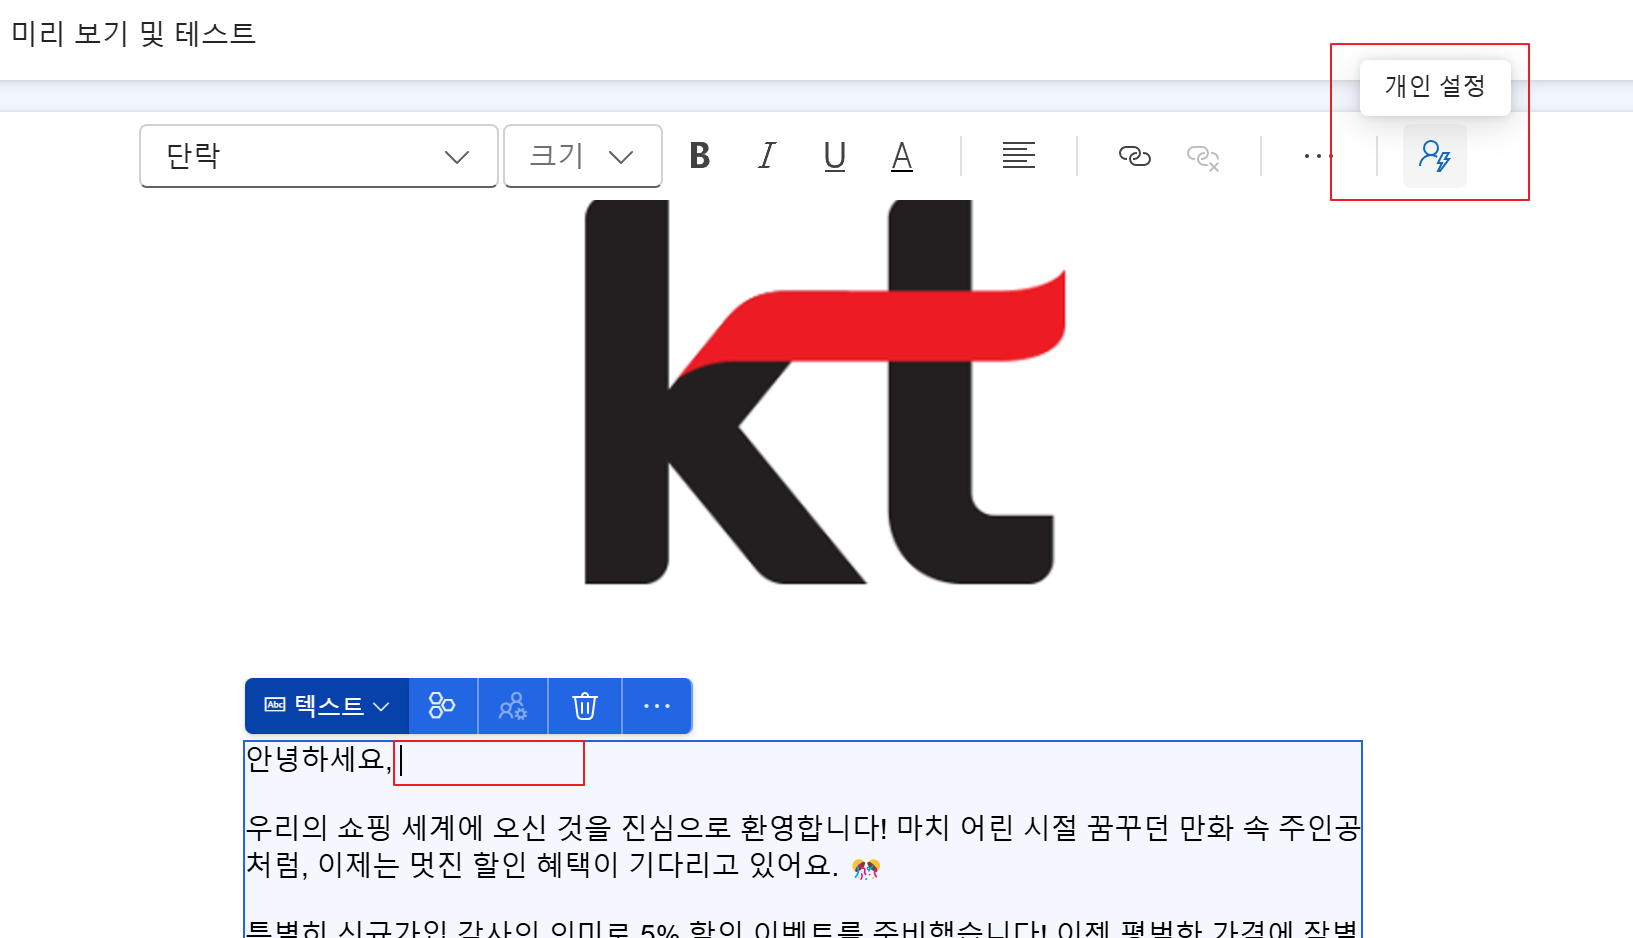
Task: Delete the text block with trash icon
Action: (x=585, y=706)
